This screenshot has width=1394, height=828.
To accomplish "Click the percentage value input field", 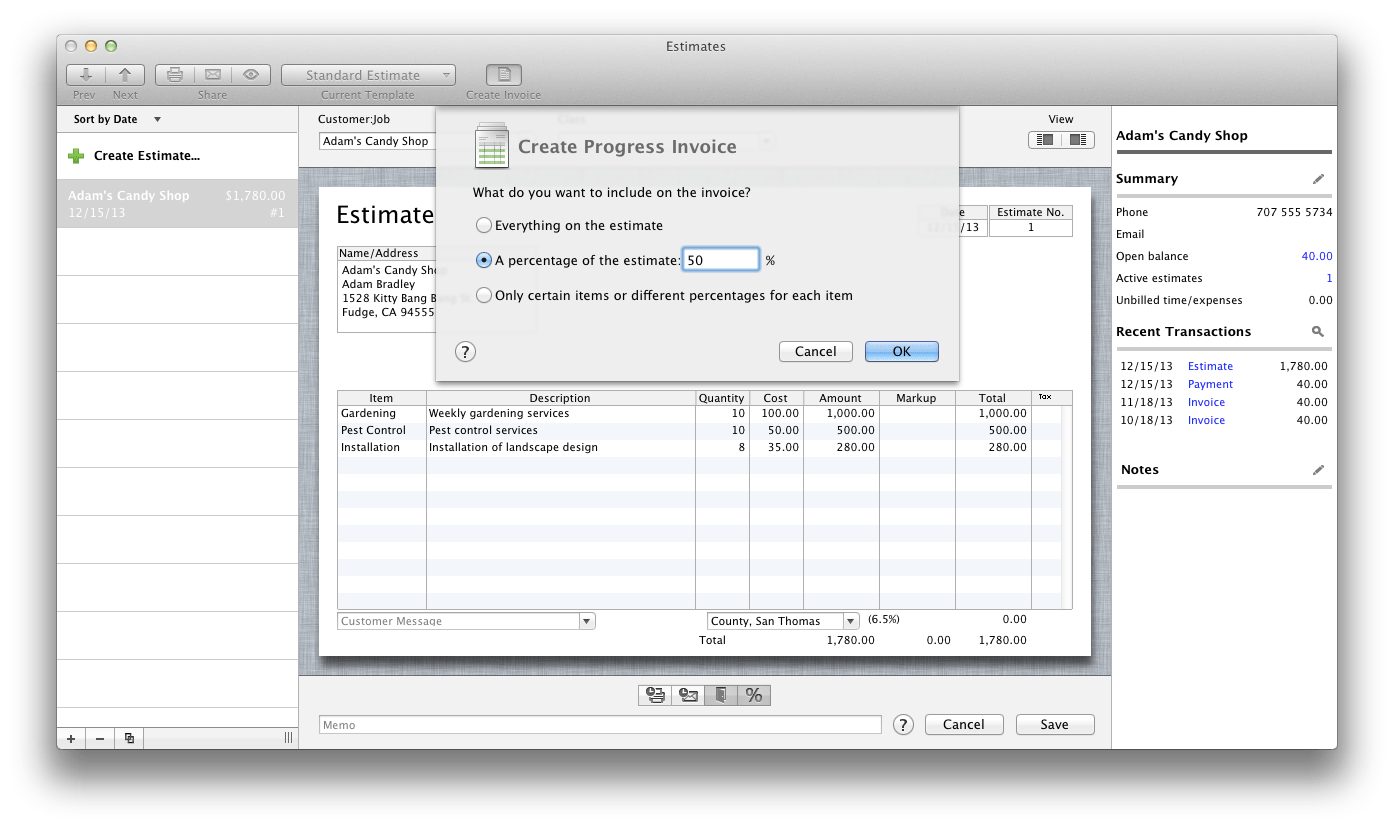I will (720, 258).
